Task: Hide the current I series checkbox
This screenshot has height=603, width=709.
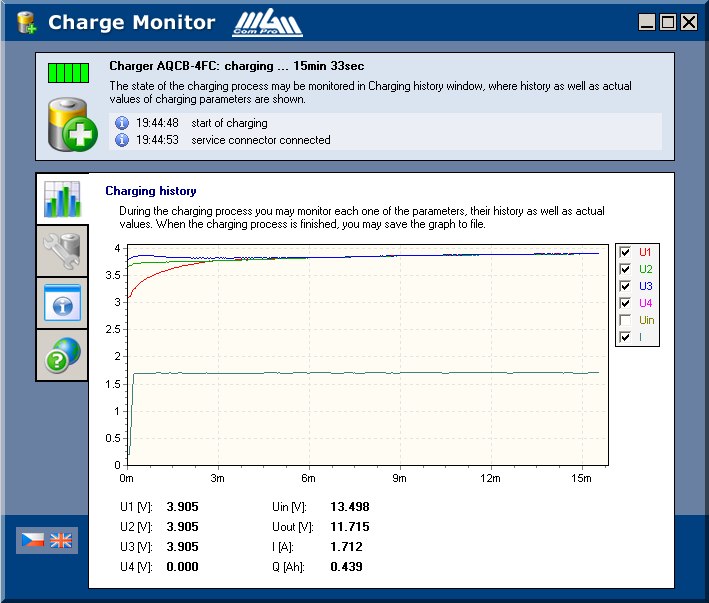Action: coord(625,337)
